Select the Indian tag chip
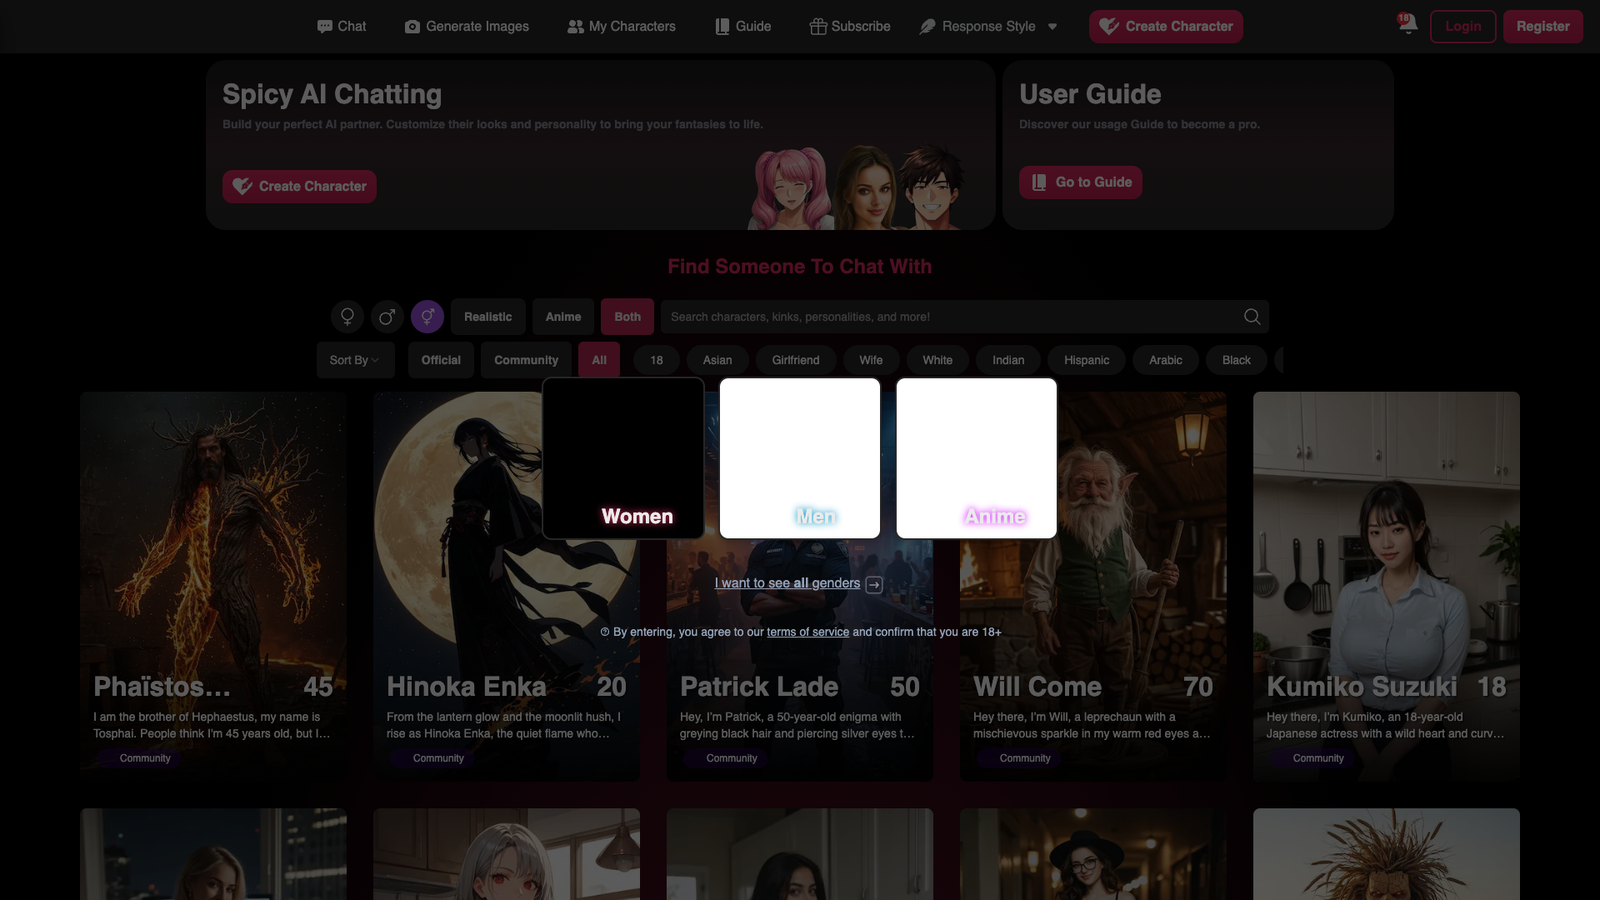This screenshot has height=900, width=1600. (1008, 360)
